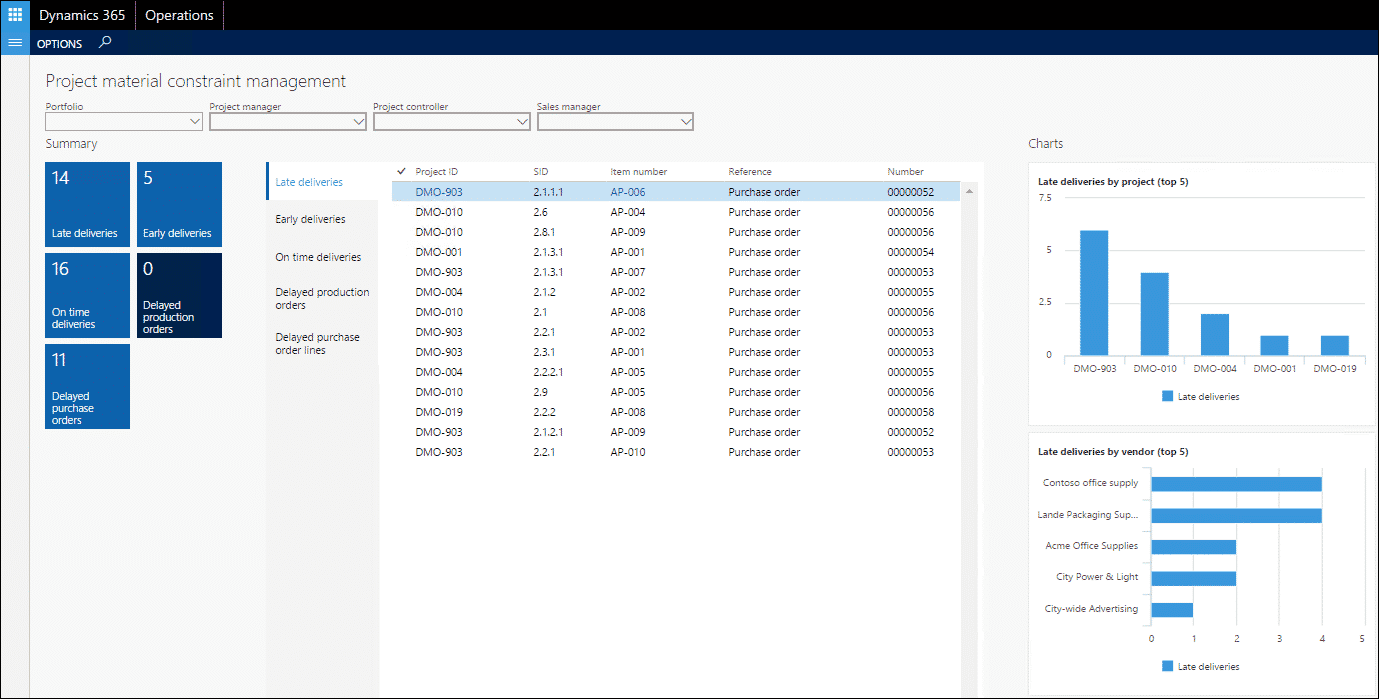Open the 16 On time deliveries tile
The image size is (1379, 699).
coord(87,295)
